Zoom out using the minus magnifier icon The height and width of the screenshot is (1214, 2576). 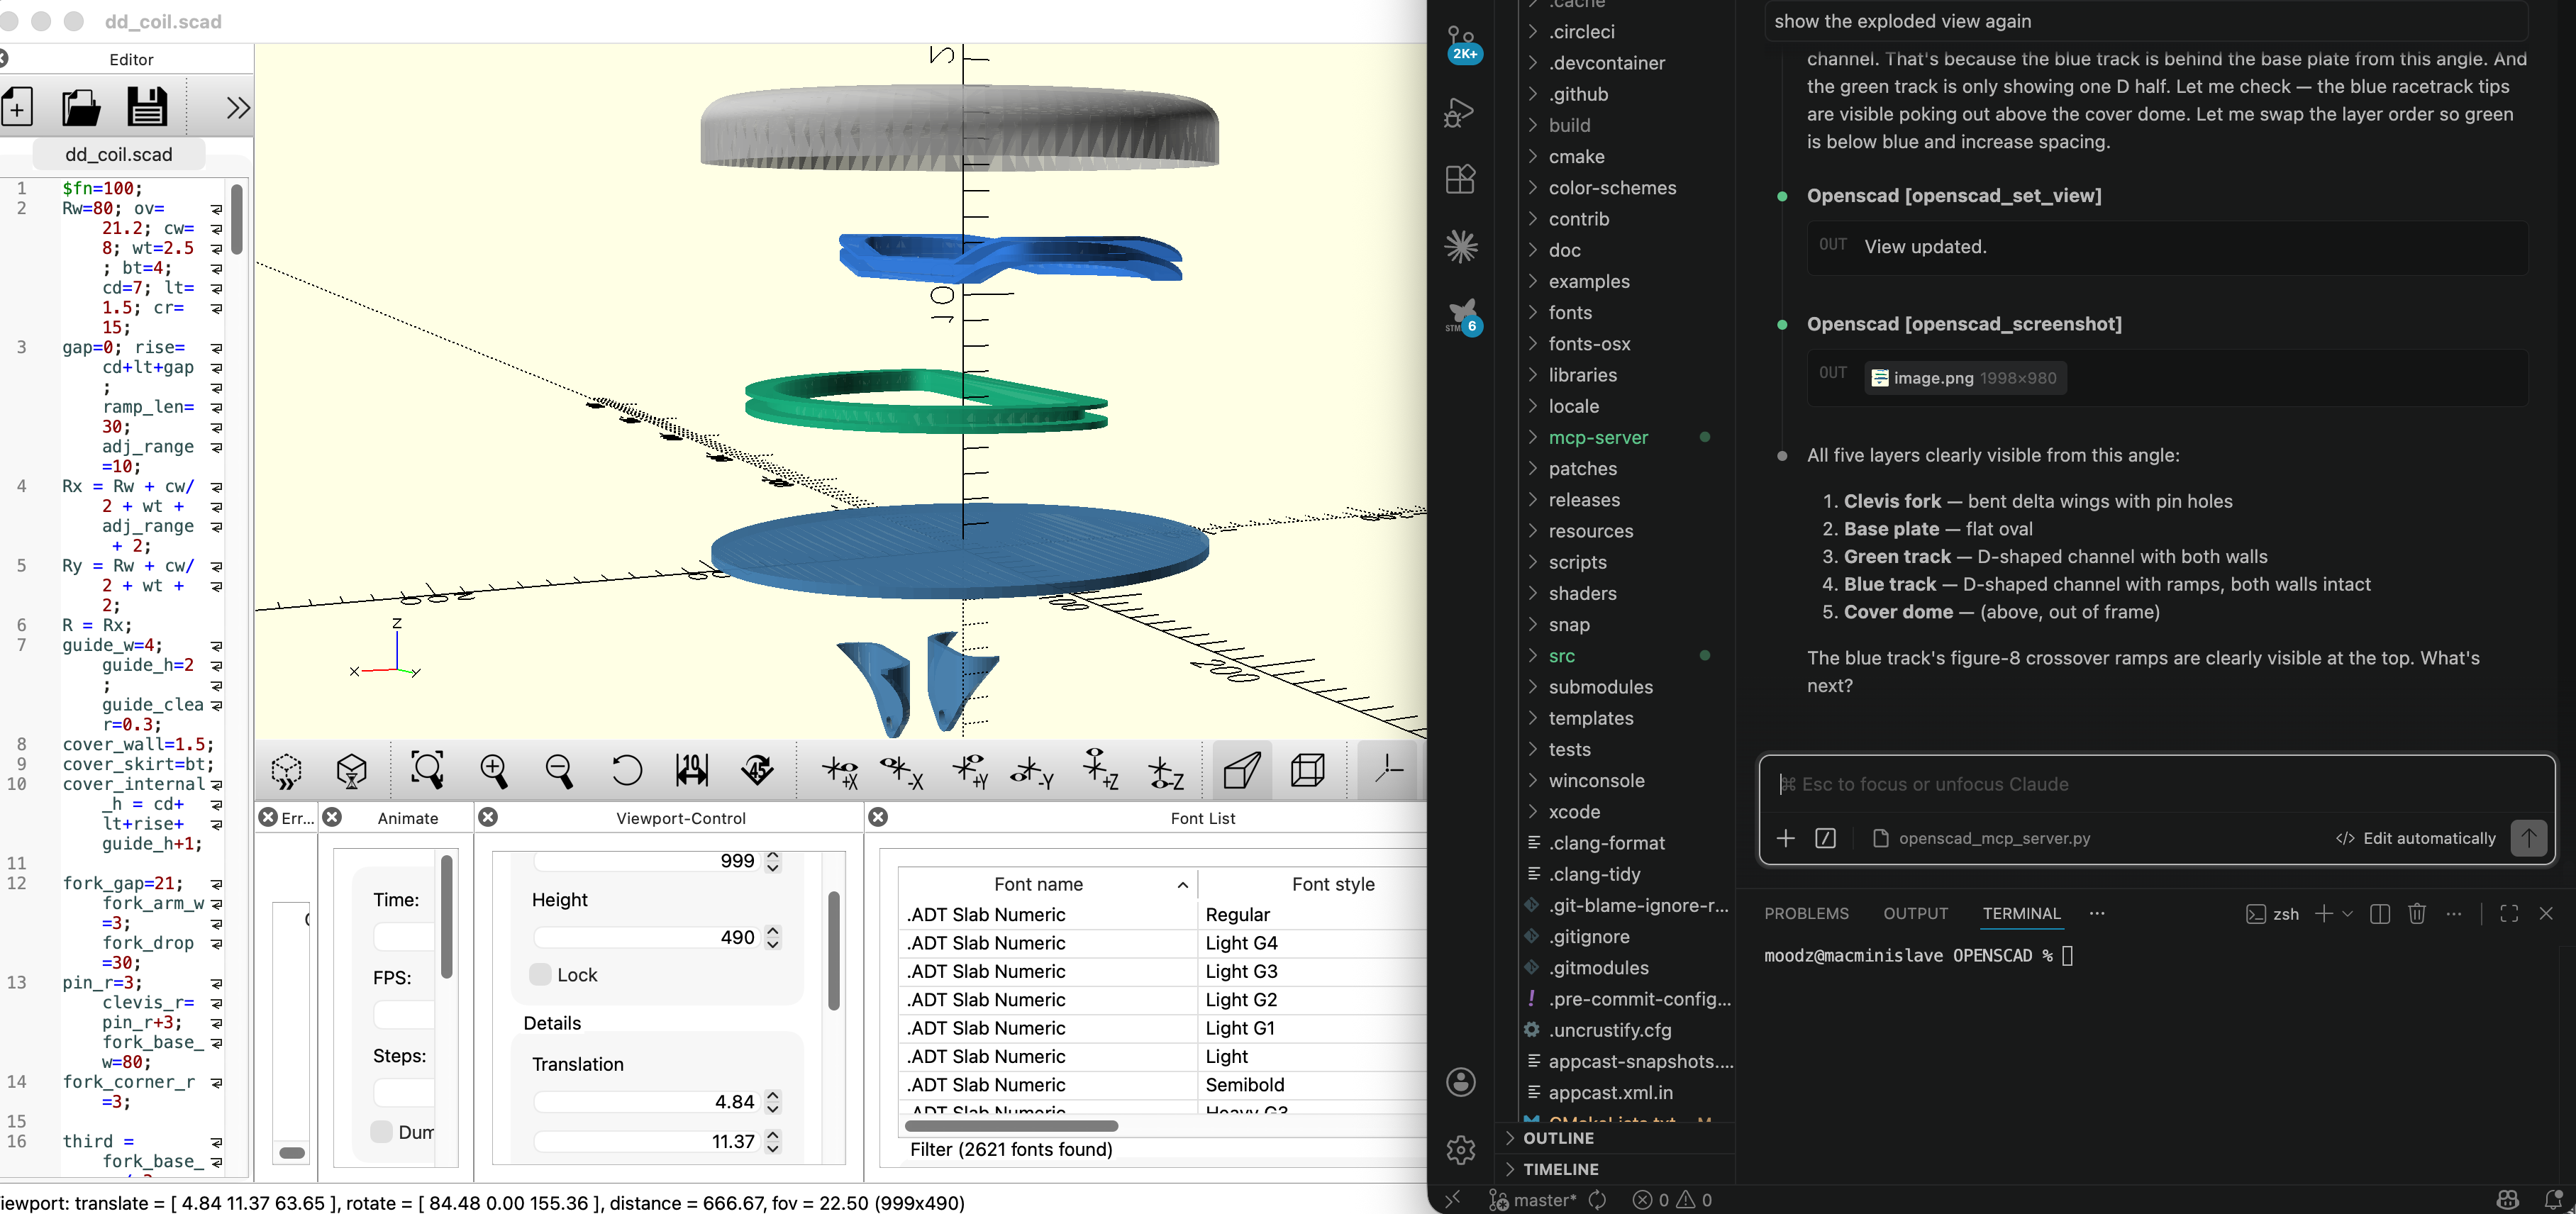point(560,770)
